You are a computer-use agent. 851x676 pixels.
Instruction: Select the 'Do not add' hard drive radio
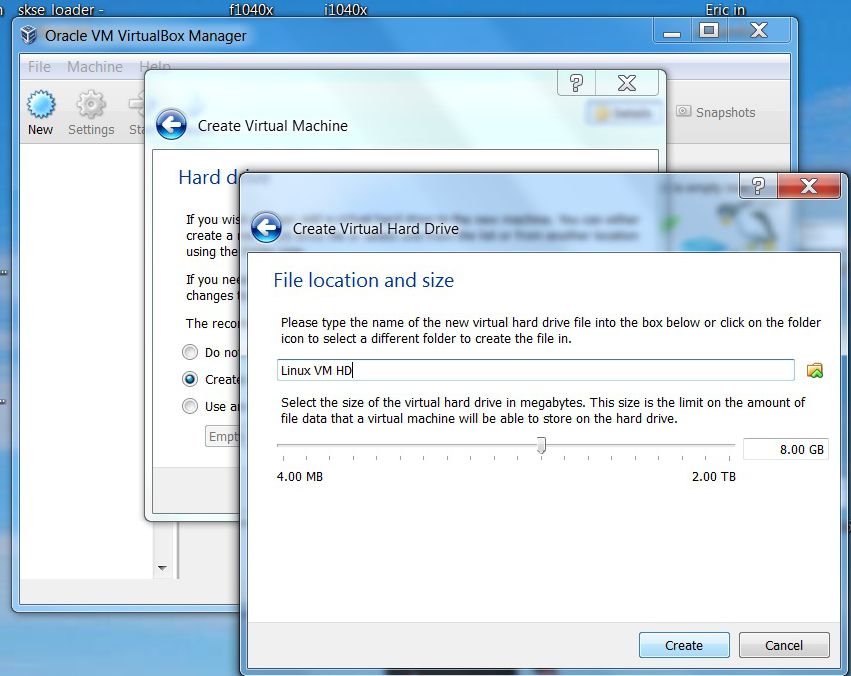(x=190, y=352)
